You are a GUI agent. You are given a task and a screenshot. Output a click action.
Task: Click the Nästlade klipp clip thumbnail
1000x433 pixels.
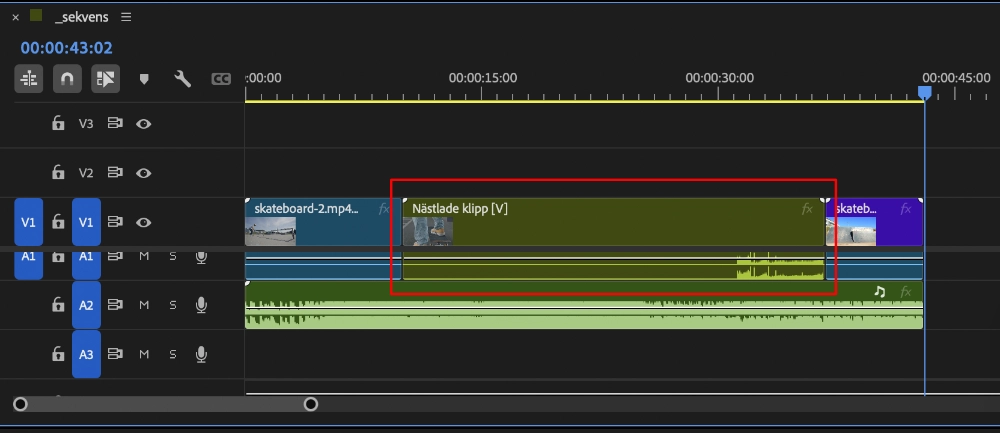pos(428,231)
